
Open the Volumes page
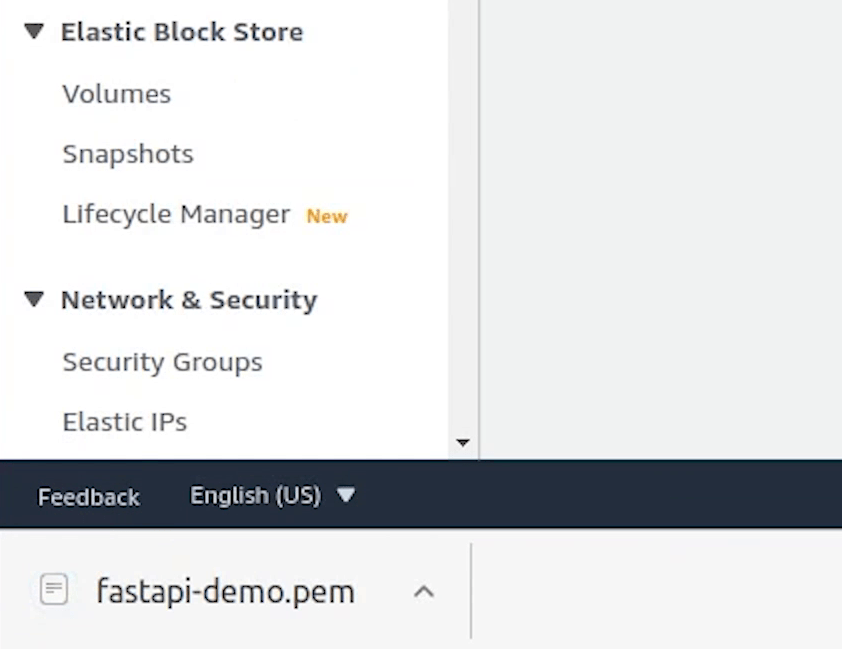coord(116,94)
